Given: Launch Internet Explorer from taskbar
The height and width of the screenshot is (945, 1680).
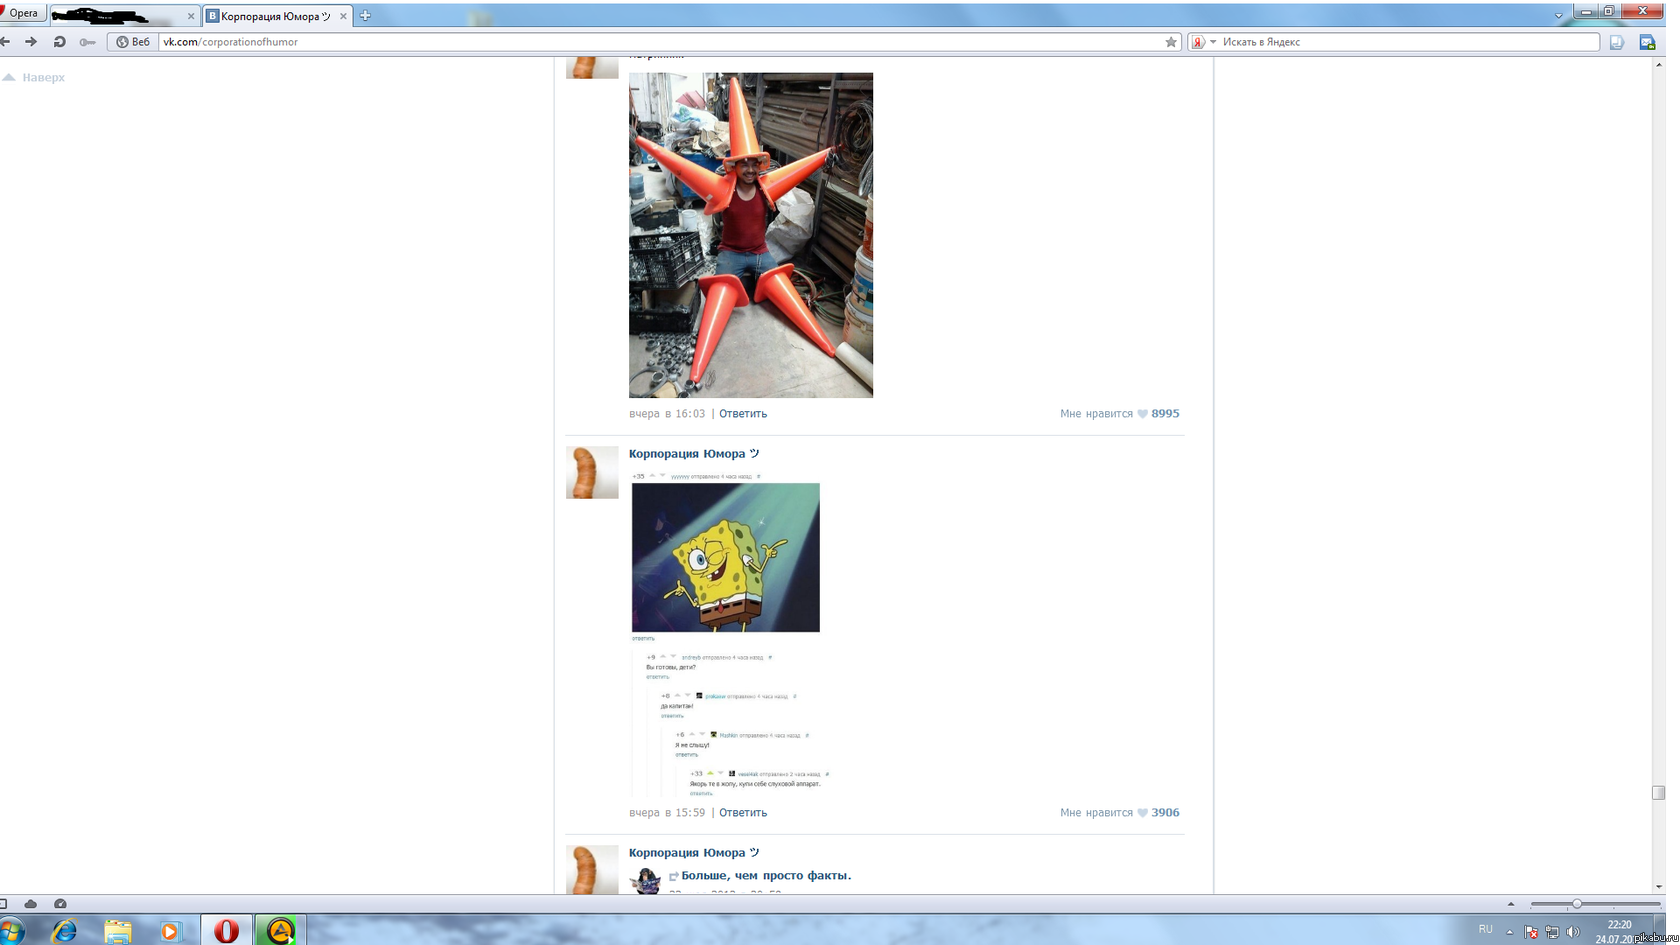Looking at the screenshot, I should pyautogui.click(x=65, y=930).
